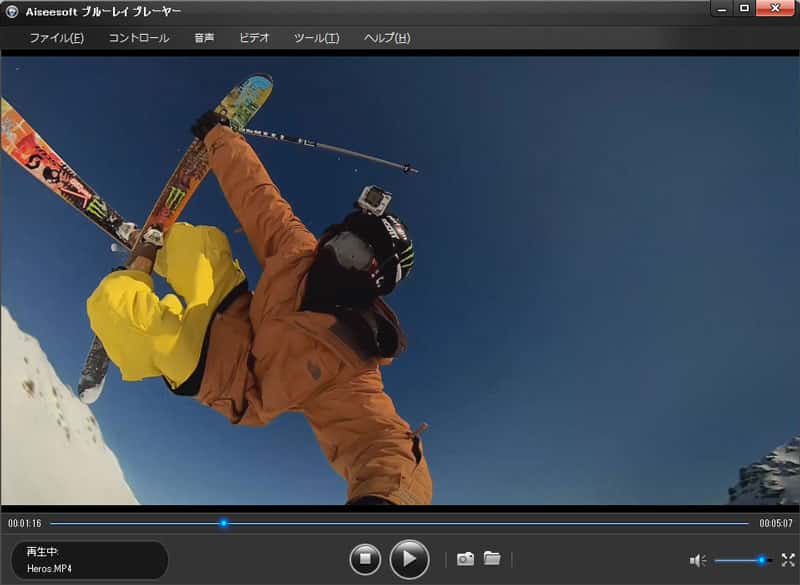Open the ビデオ menu
The image size is (800, 585).
254,38
